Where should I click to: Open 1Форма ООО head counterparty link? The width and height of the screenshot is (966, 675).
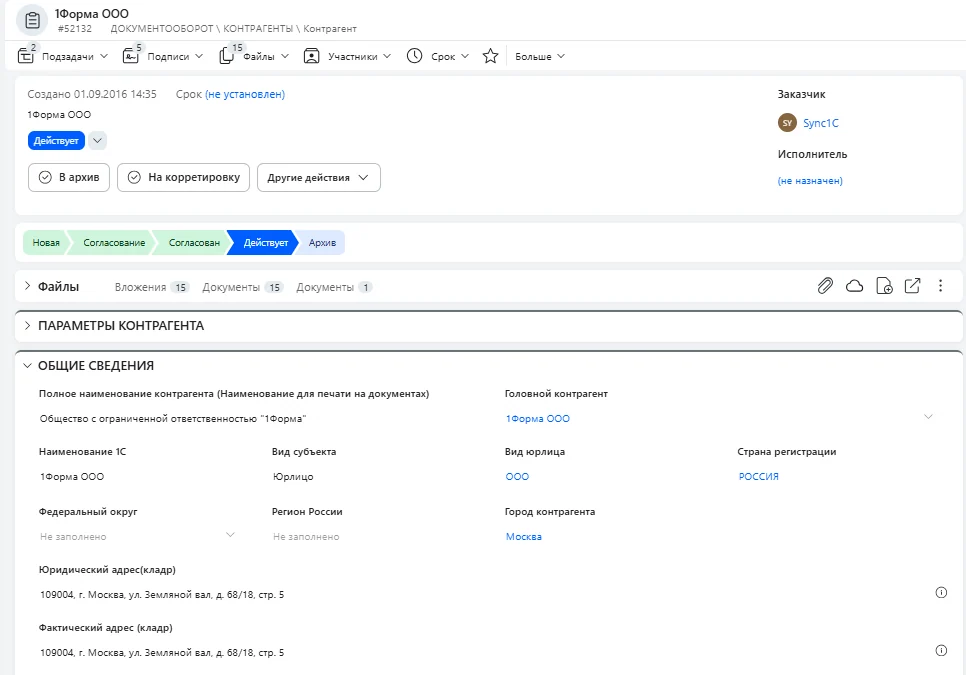click(x=538, y=419)
